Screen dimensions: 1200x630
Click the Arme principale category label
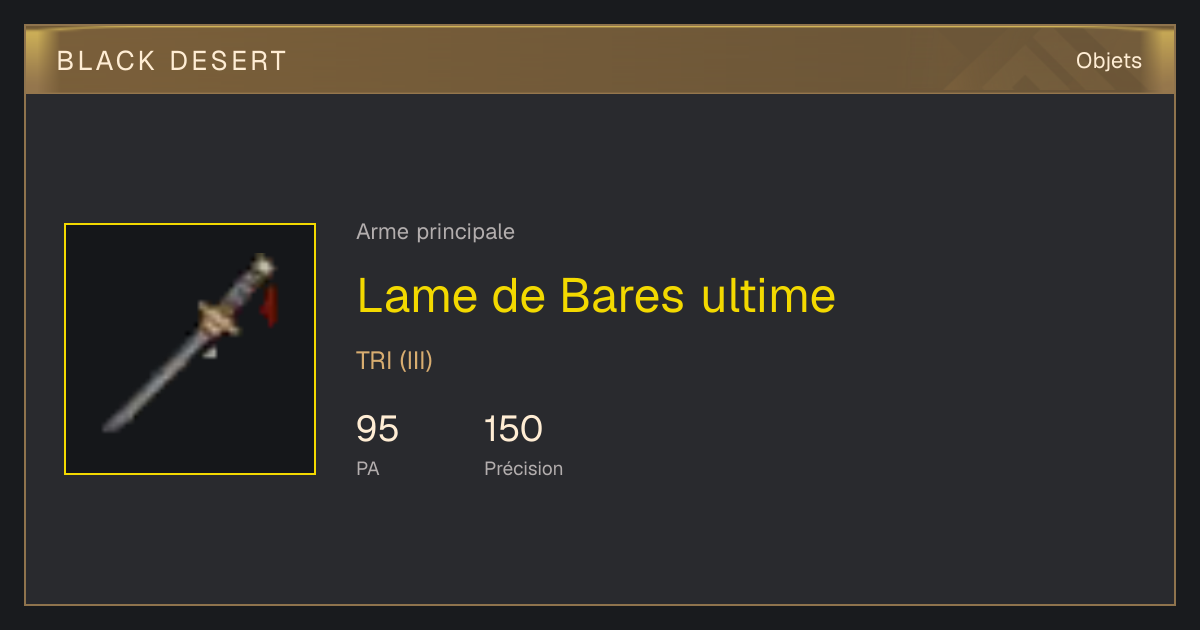pos(435,232)
